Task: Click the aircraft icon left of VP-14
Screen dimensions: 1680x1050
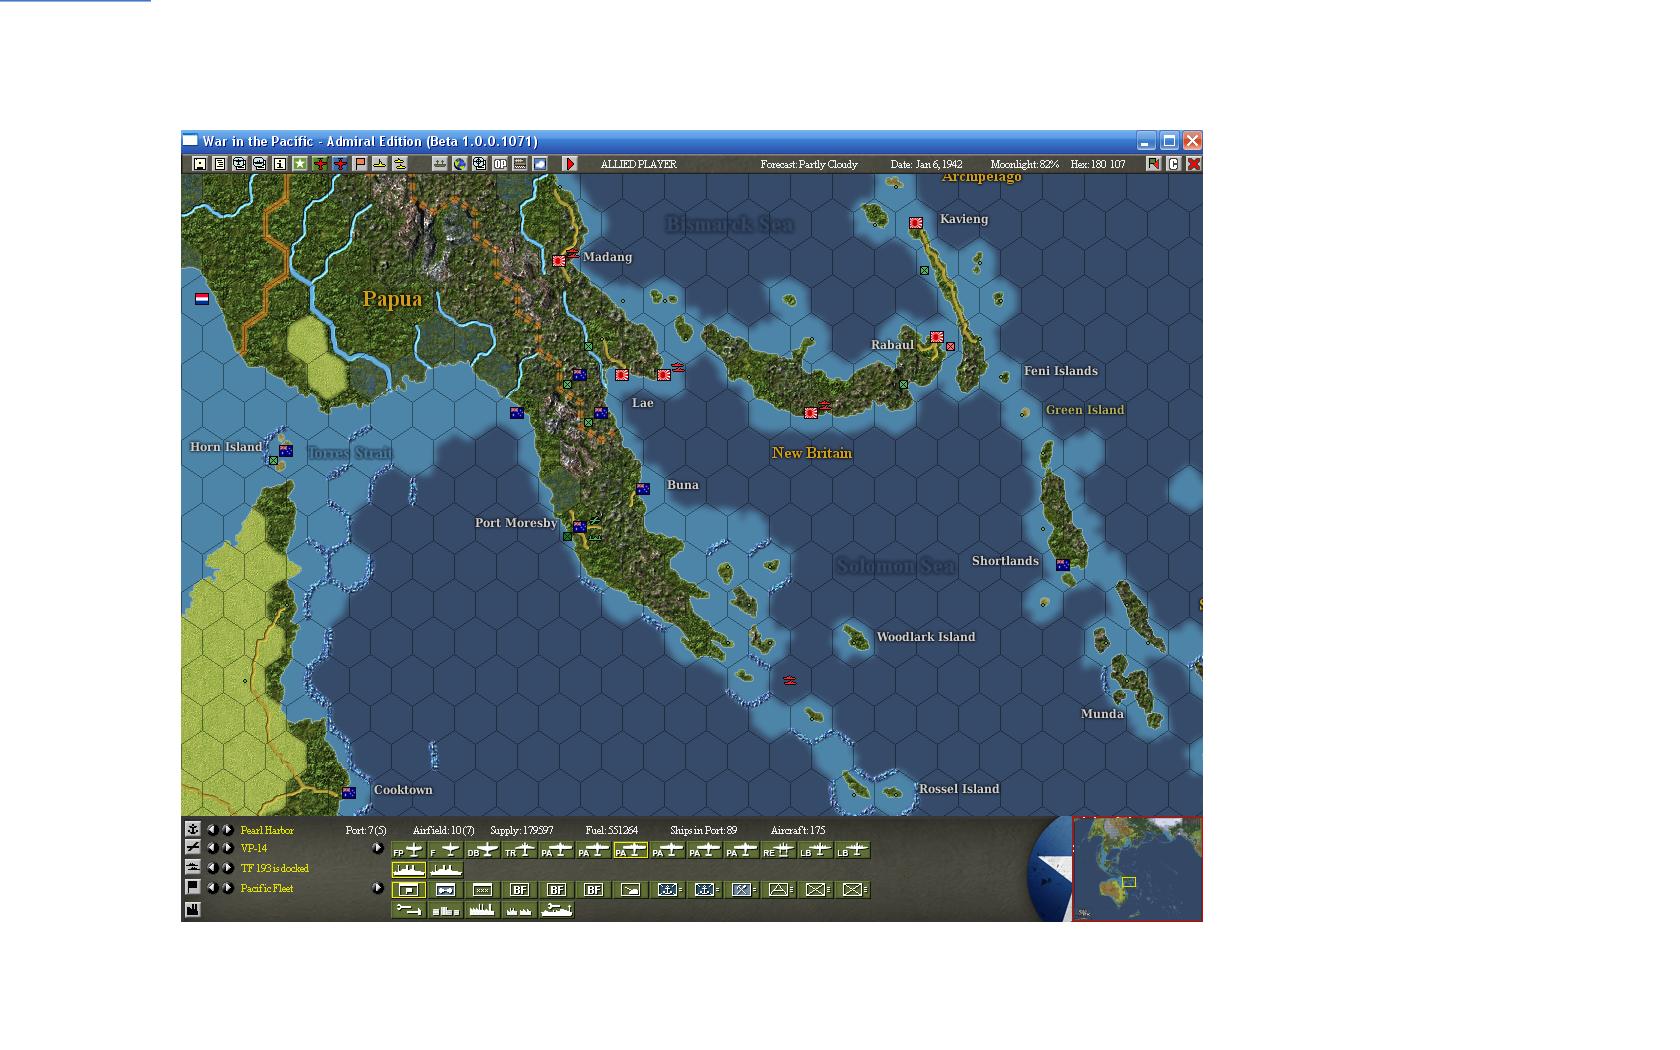Action: (x=193, y=848)
